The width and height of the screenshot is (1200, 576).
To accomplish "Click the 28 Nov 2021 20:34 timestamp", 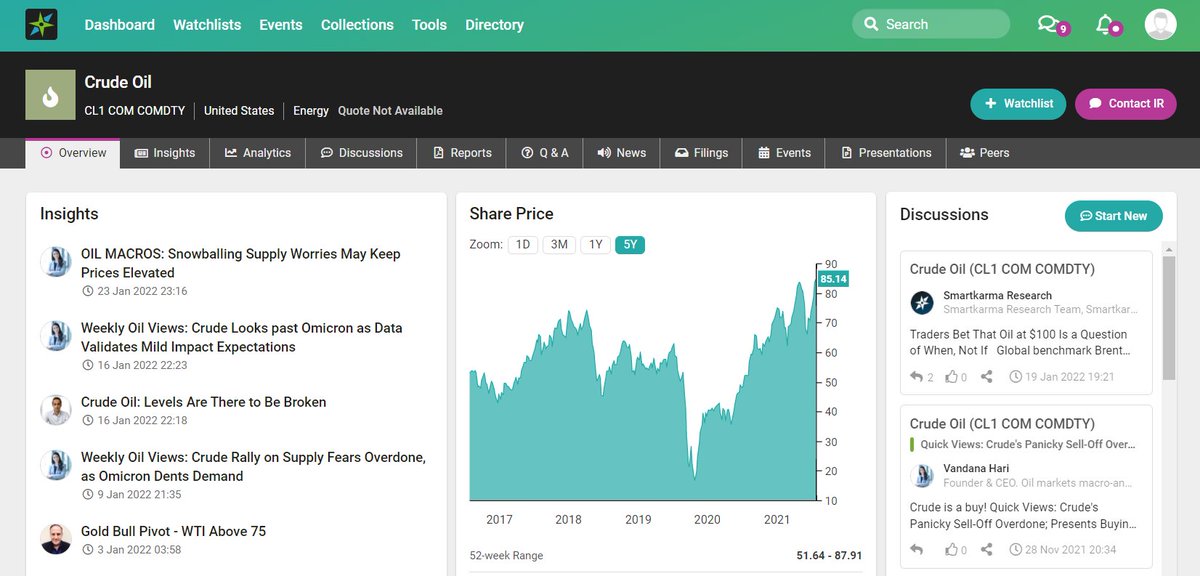I will 1063,549.
